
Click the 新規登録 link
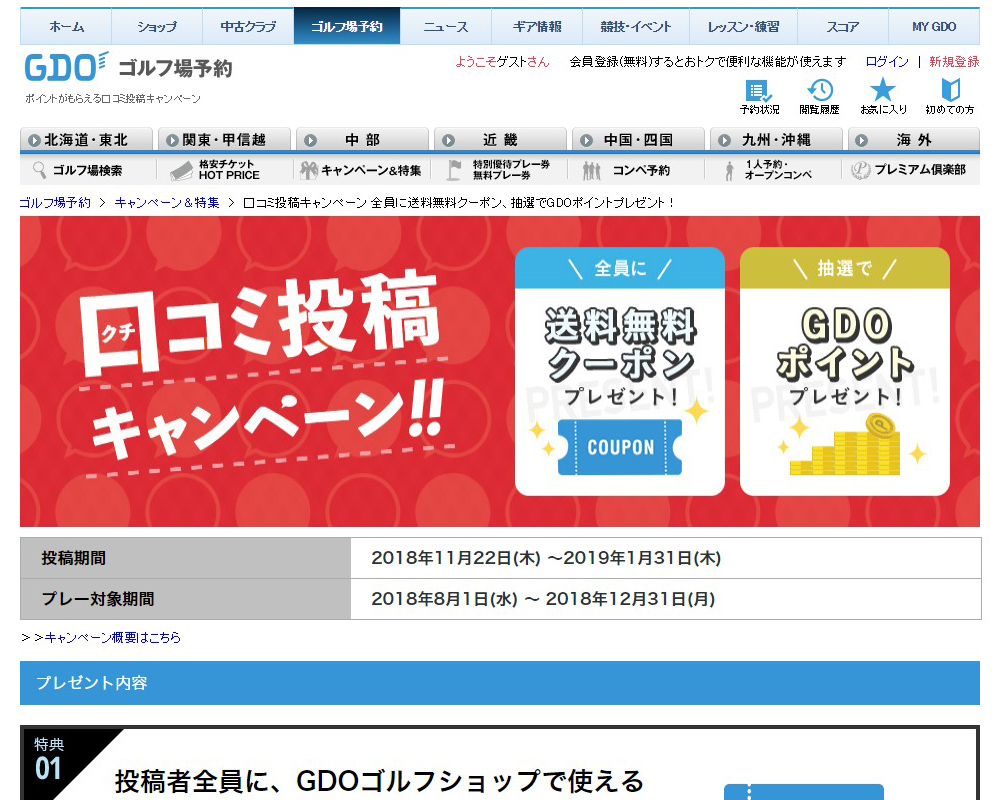pyautogui.click(x=954, y=61)
